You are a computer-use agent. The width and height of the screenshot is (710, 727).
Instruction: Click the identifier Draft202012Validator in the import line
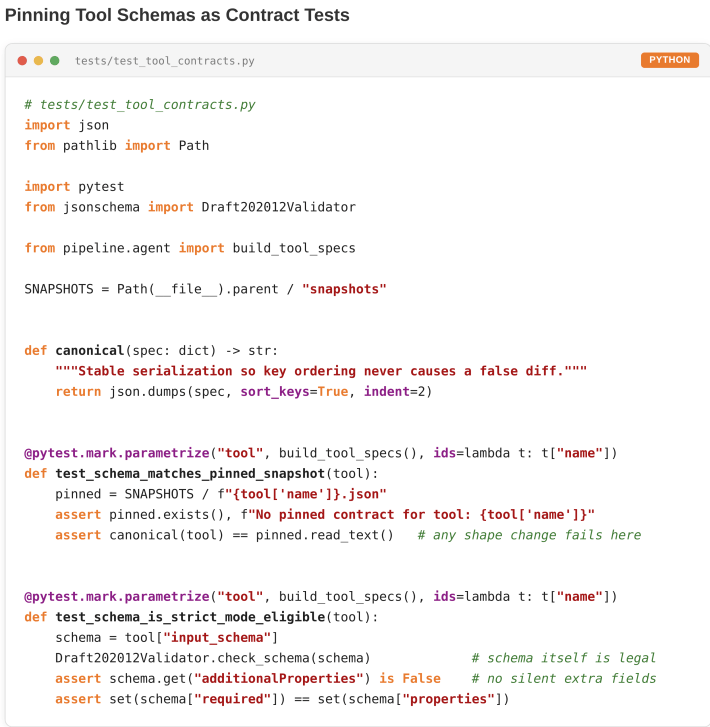(x=278, y=207)
